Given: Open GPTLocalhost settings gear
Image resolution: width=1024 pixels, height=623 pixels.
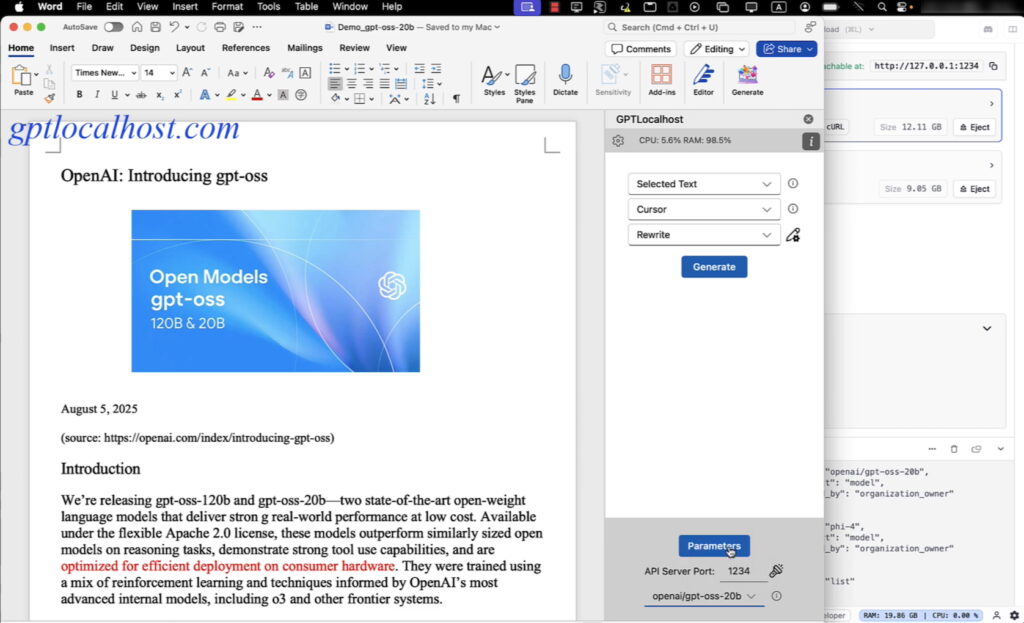Looking at the screenshot, I should tap(617, 141).
